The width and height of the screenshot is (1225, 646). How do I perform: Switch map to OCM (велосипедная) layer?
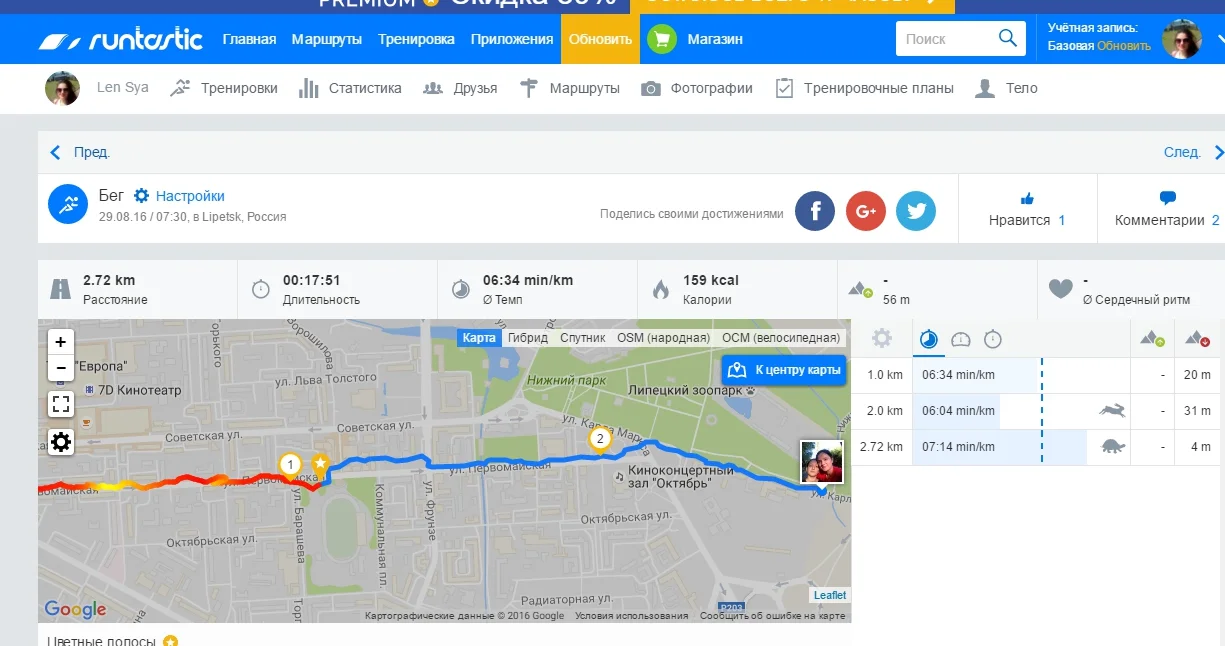point(781,338)
